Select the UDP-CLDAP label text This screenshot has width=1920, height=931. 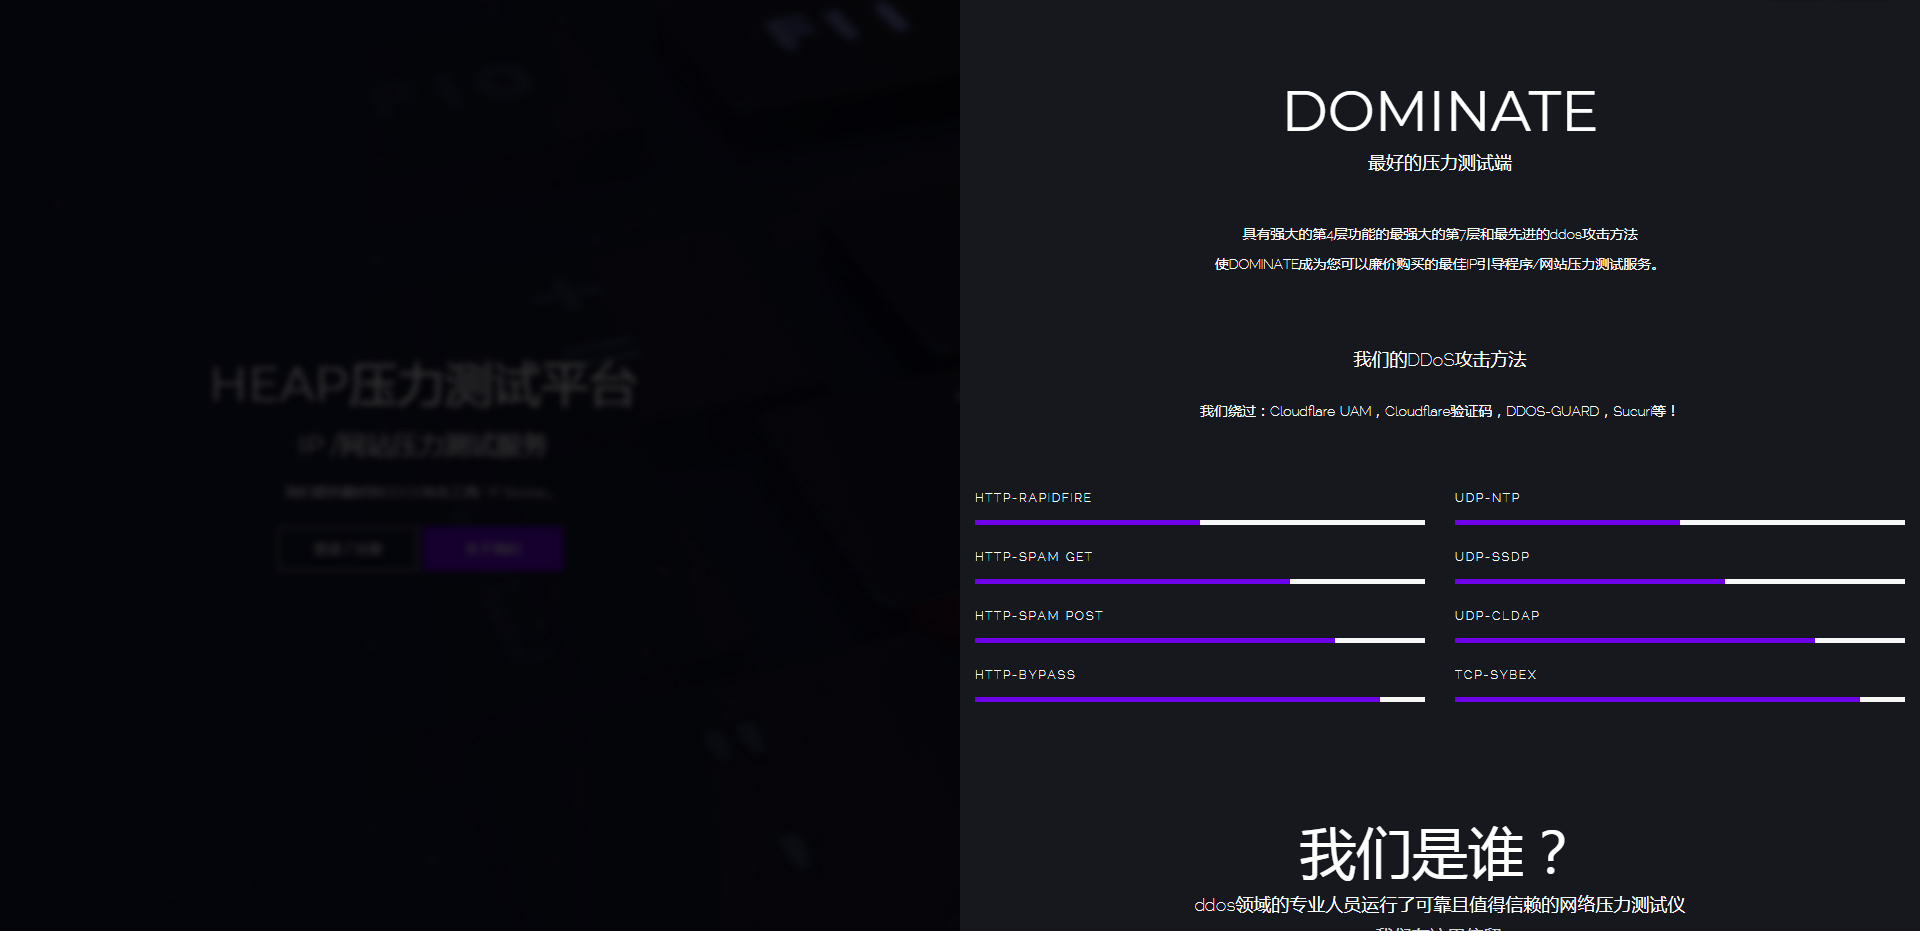coord(1497,616)
